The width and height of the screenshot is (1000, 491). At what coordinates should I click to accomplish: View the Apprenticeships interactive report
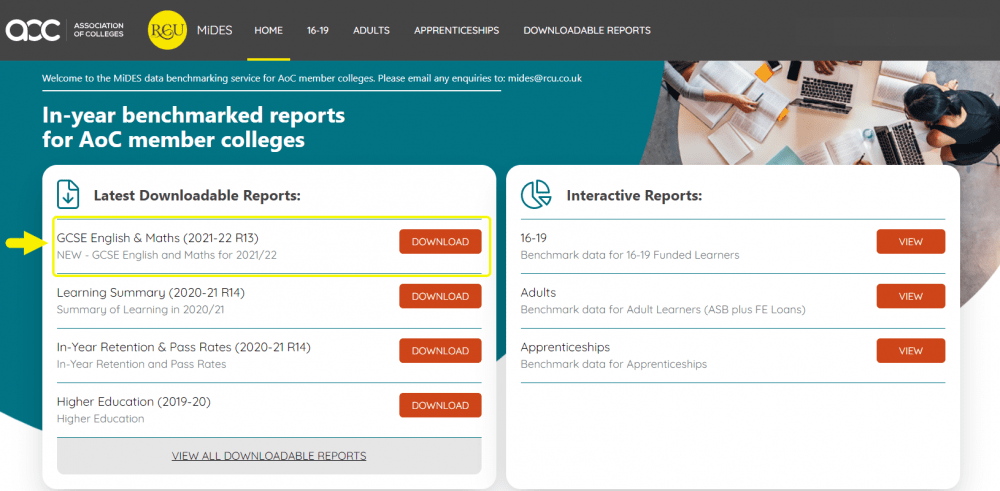pyautogui.click(x=910, y=351)
